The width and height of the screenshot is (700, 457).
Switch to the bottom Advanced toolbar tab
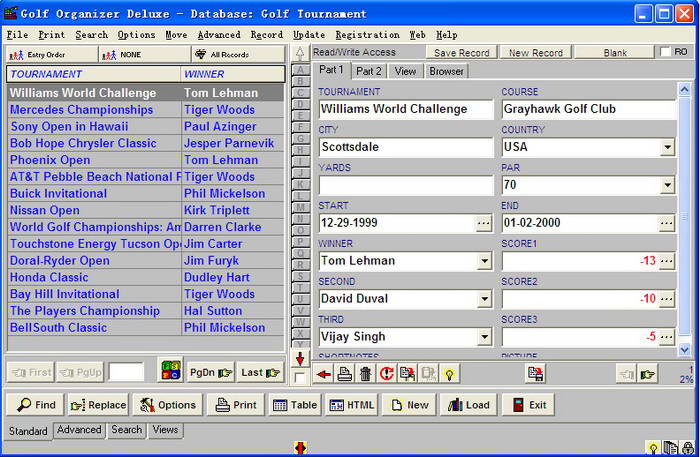(79, 430)
